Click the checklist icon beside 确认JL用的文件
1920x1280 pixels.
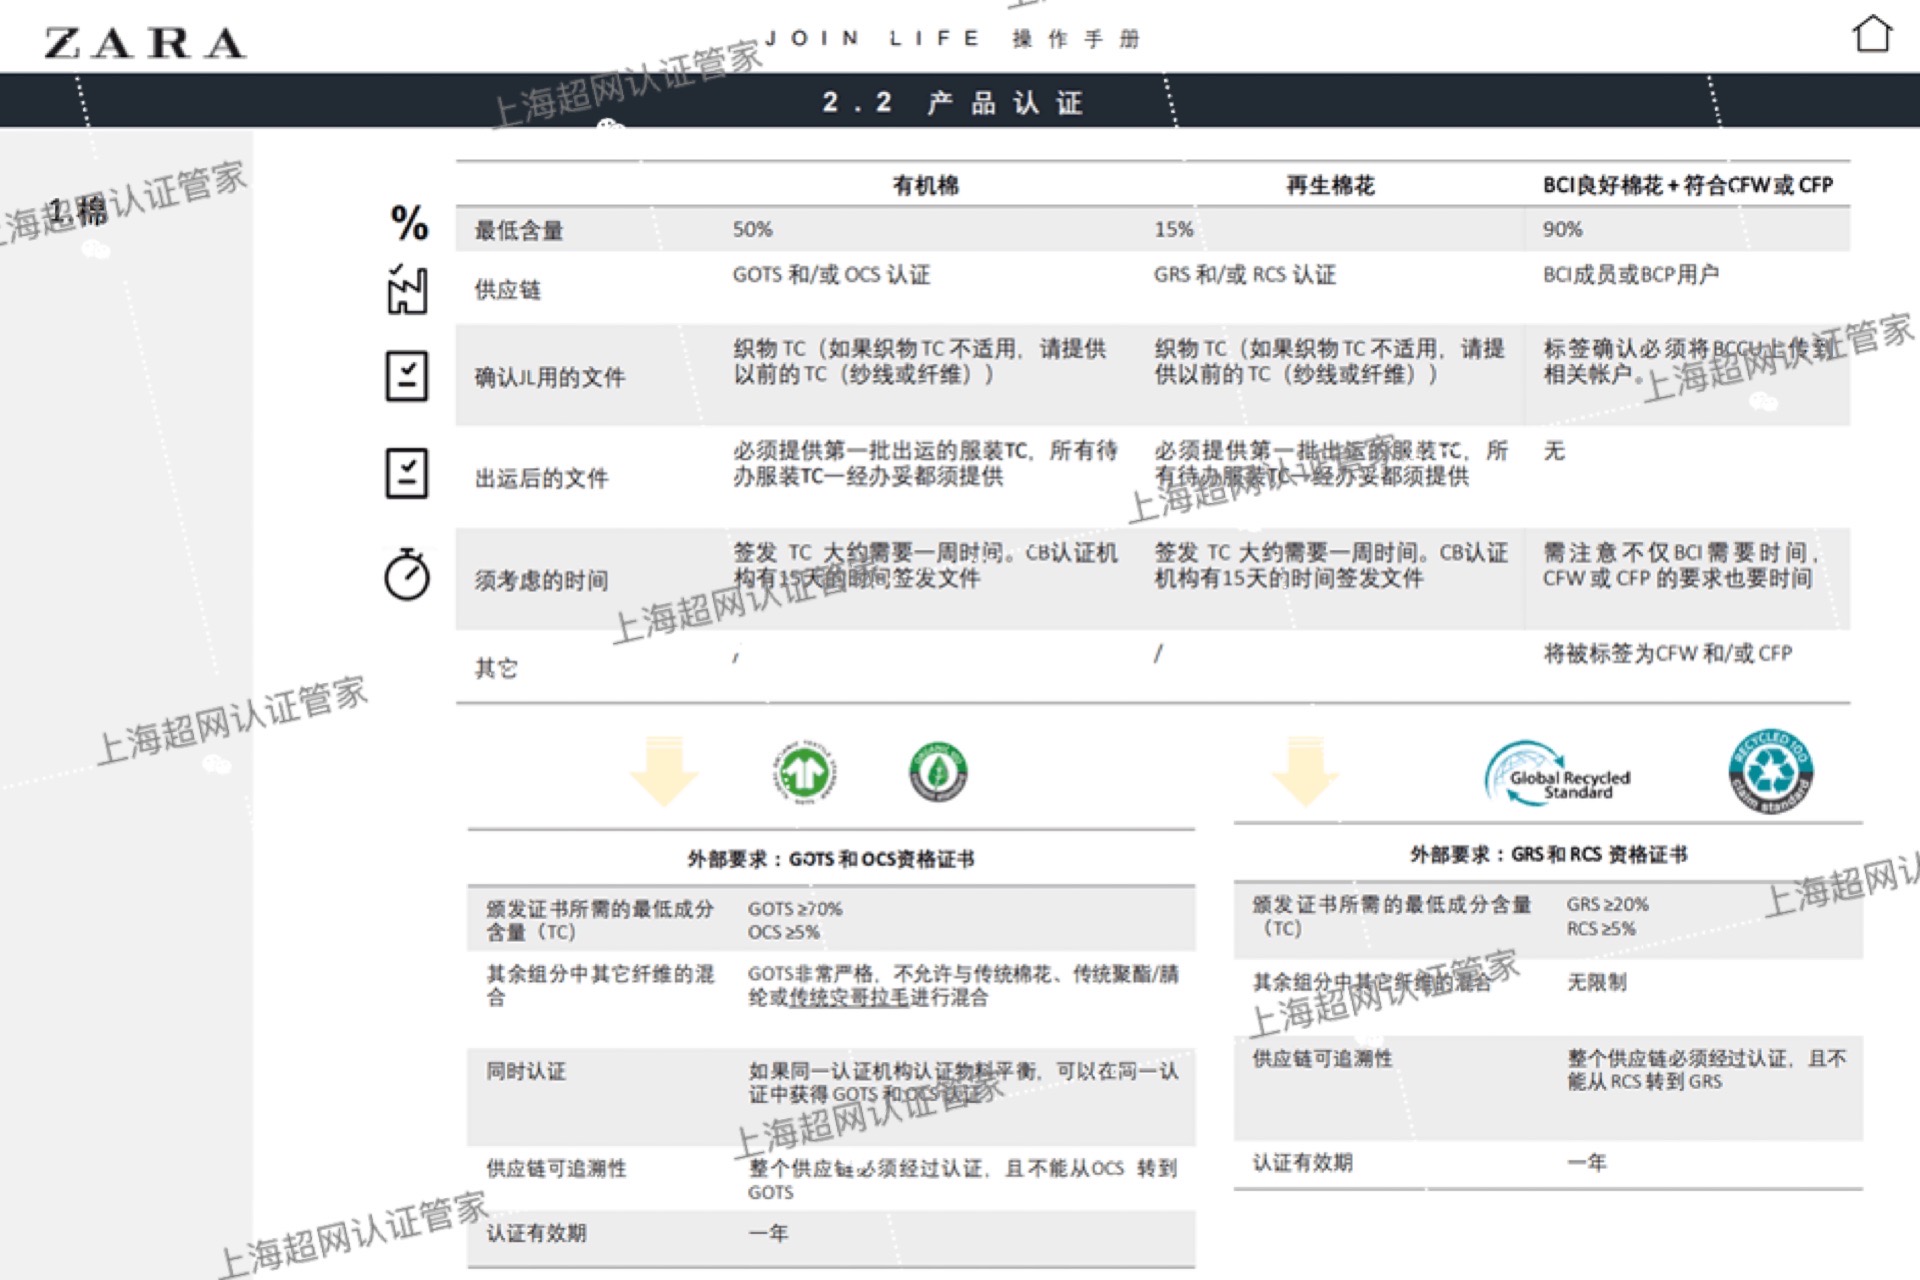(x=407, y=376)
